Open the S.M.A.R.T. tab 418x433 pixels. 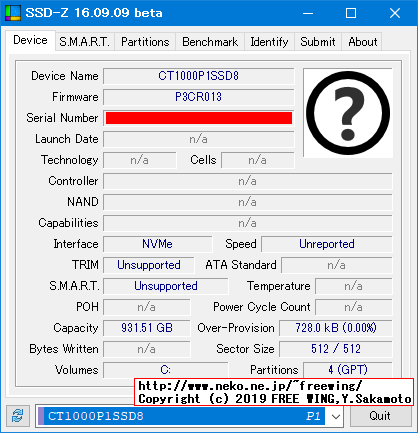click(x=85, y=42)
